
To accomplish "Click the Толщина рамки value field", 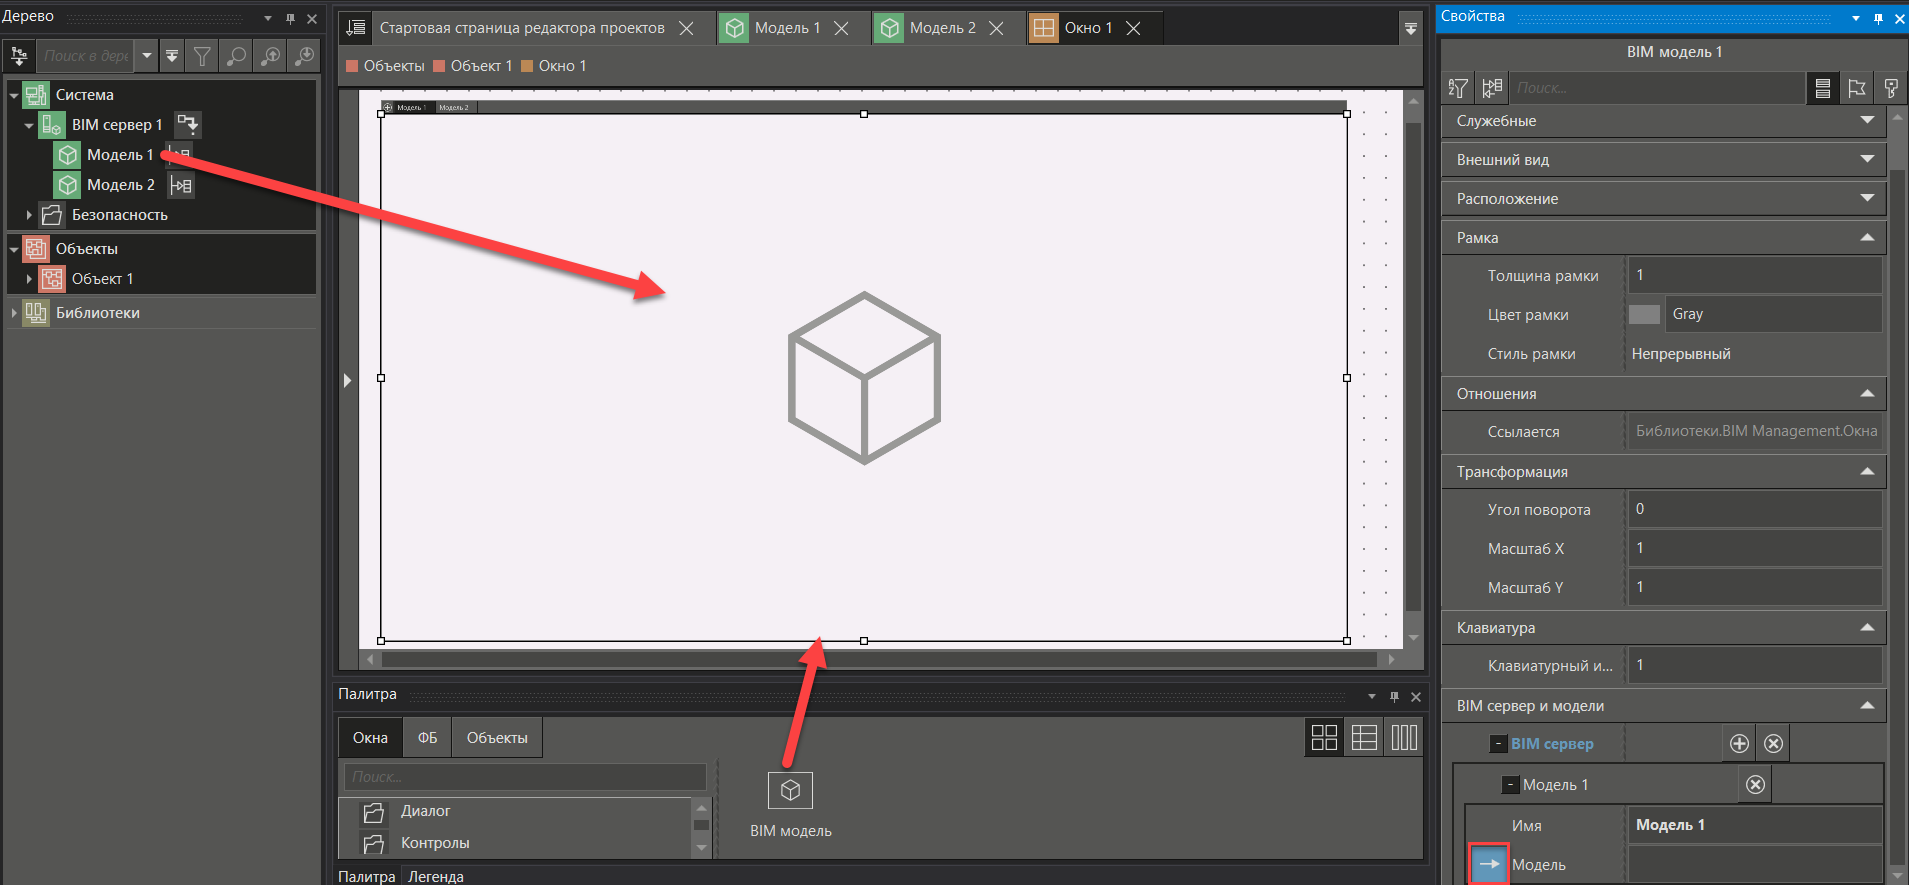I will tap(1754, 275).
